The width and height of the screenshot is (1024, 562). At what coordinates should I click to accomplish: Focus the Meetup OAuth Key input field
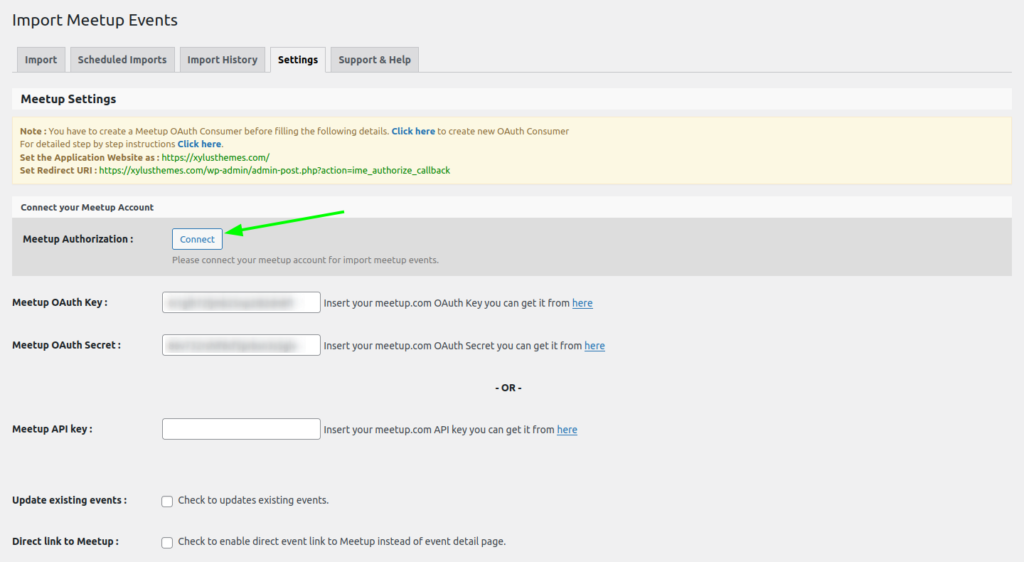click(241, 303)
